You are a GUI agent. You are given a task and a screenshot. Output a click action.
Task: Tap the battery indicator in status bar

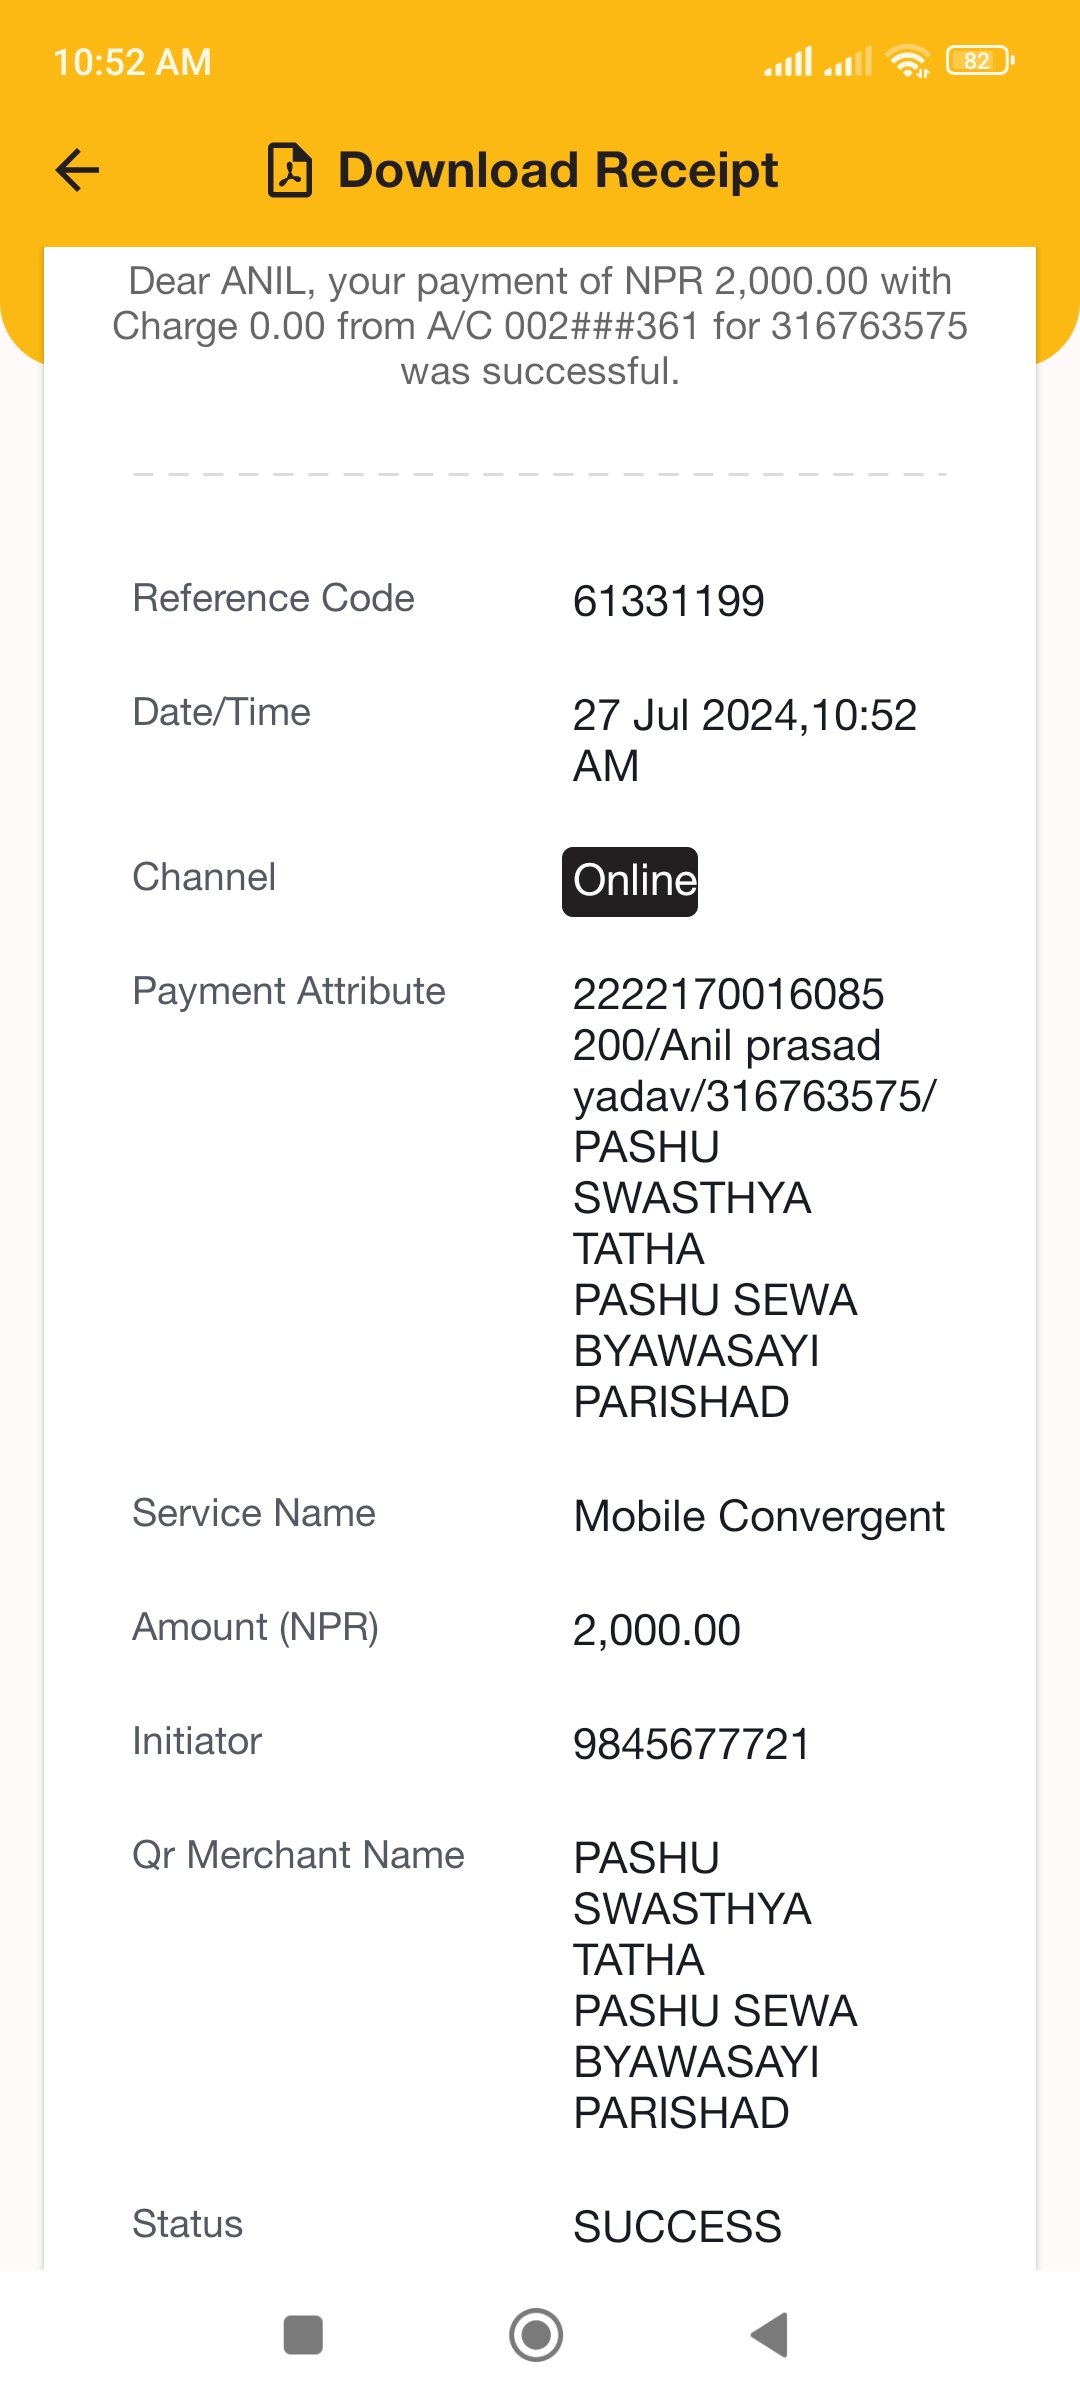[980, 61]
